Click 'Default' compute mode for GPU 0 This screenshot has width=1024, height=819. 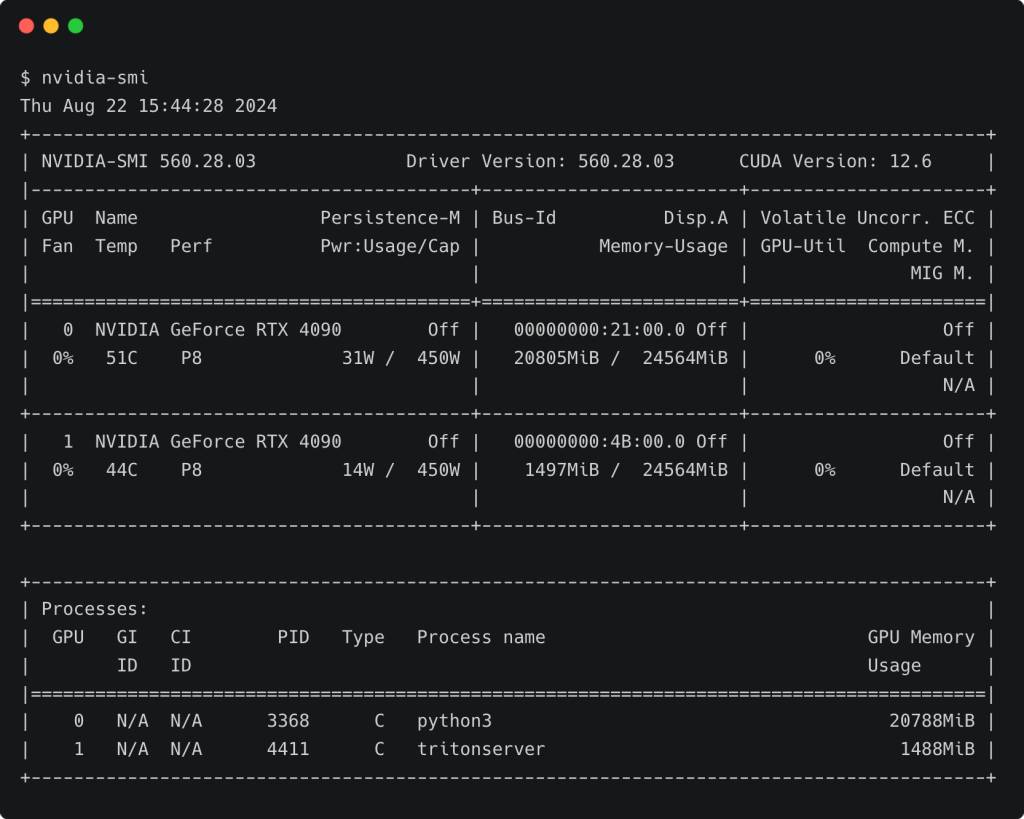pos(937,358)
